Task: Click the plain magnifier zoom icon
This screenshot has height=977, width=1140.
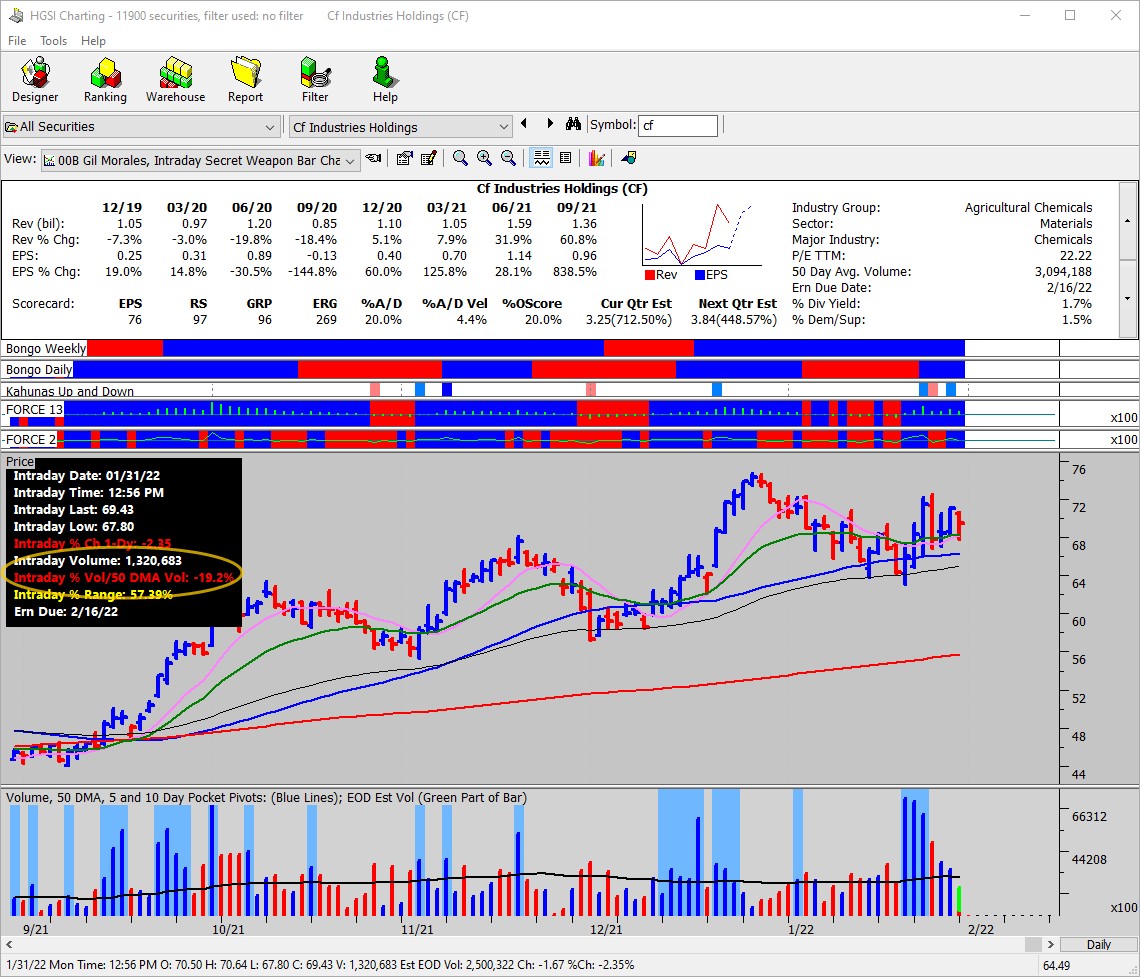Action: [459, 158]
